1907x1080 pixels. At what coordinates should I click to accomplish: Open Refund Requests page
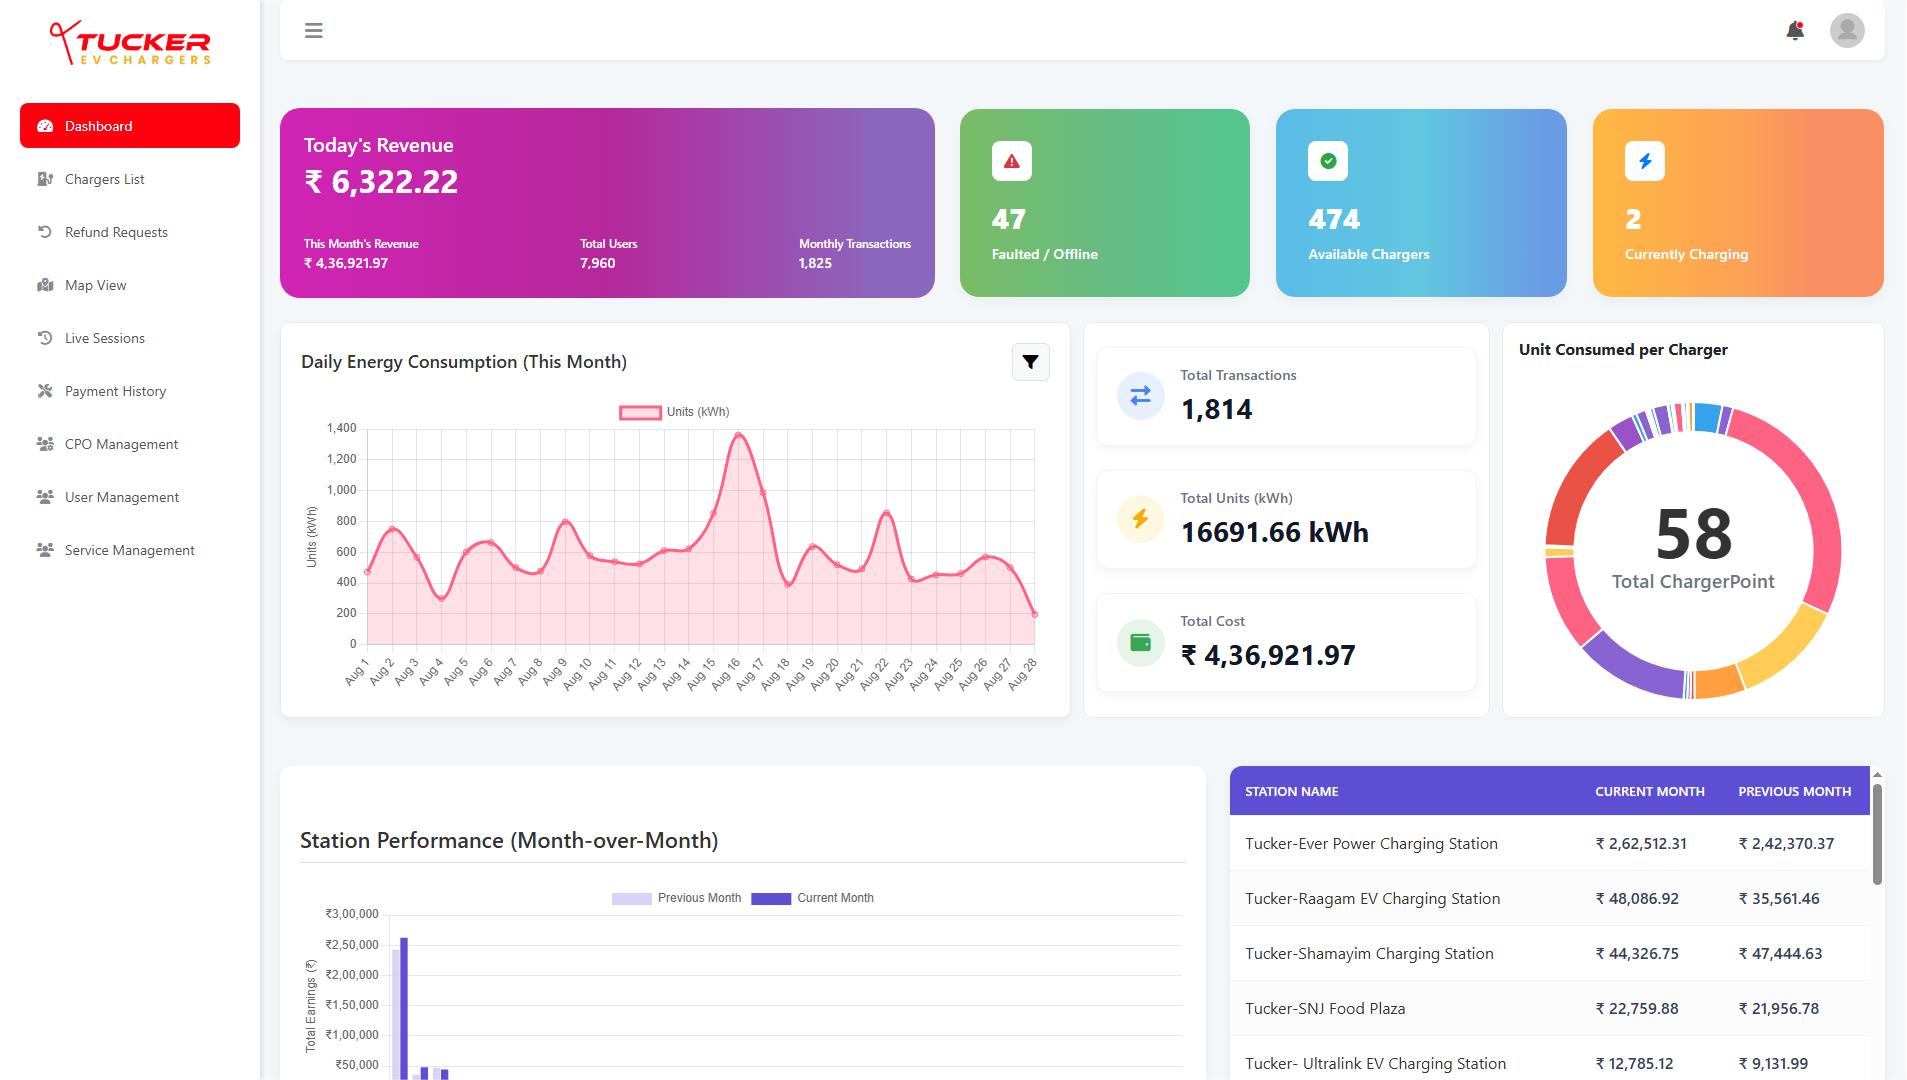(x=130, y=232)
